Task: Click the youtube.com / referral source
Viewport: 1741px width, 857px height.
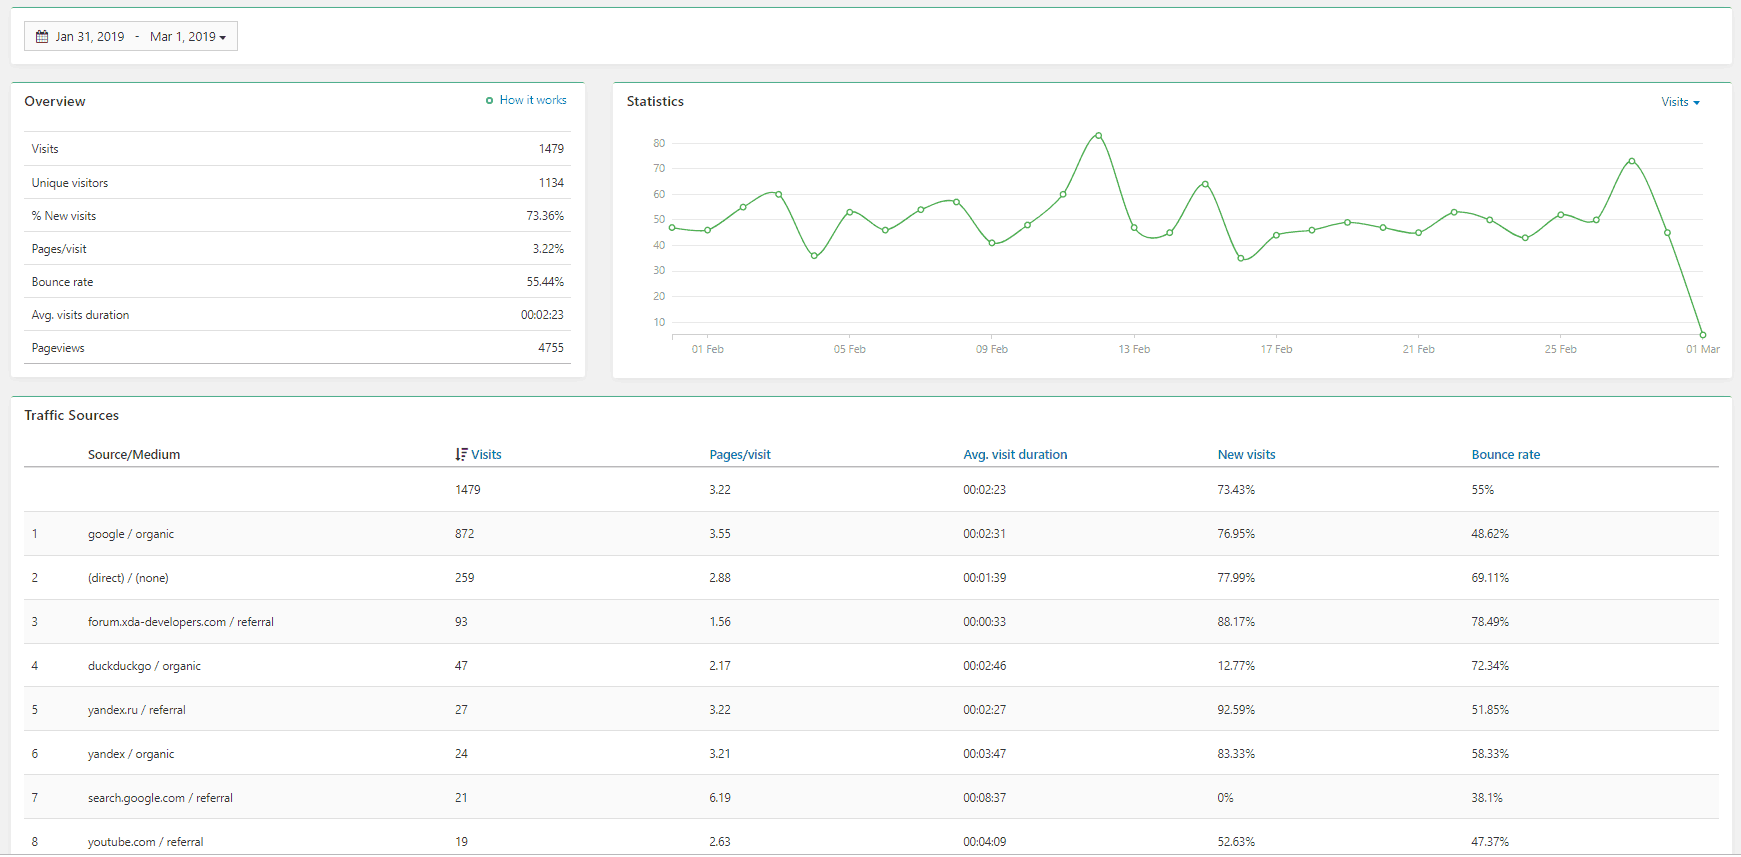Action: [145, 842]
